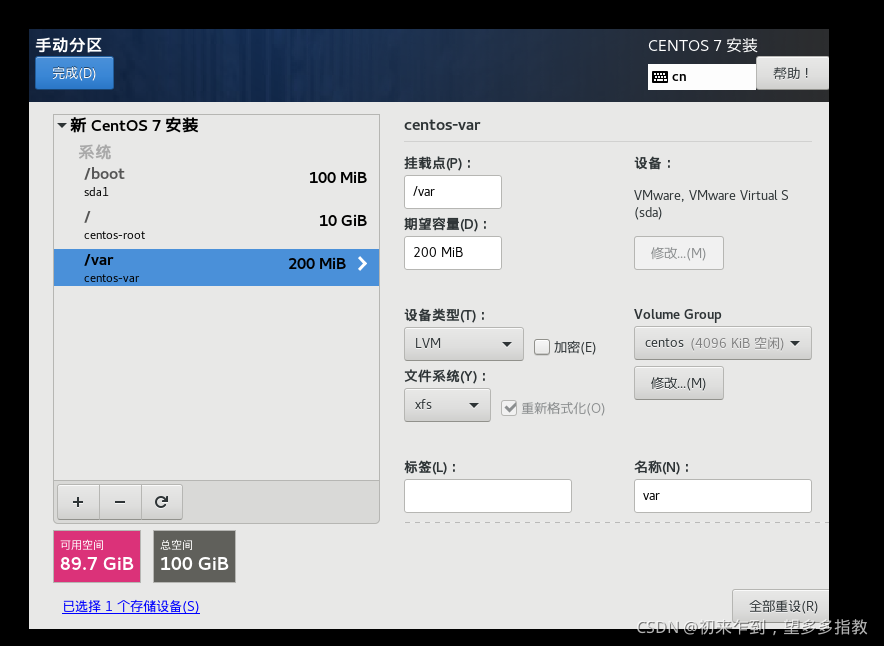Click the centos-var heading text

tap(442, 125)
